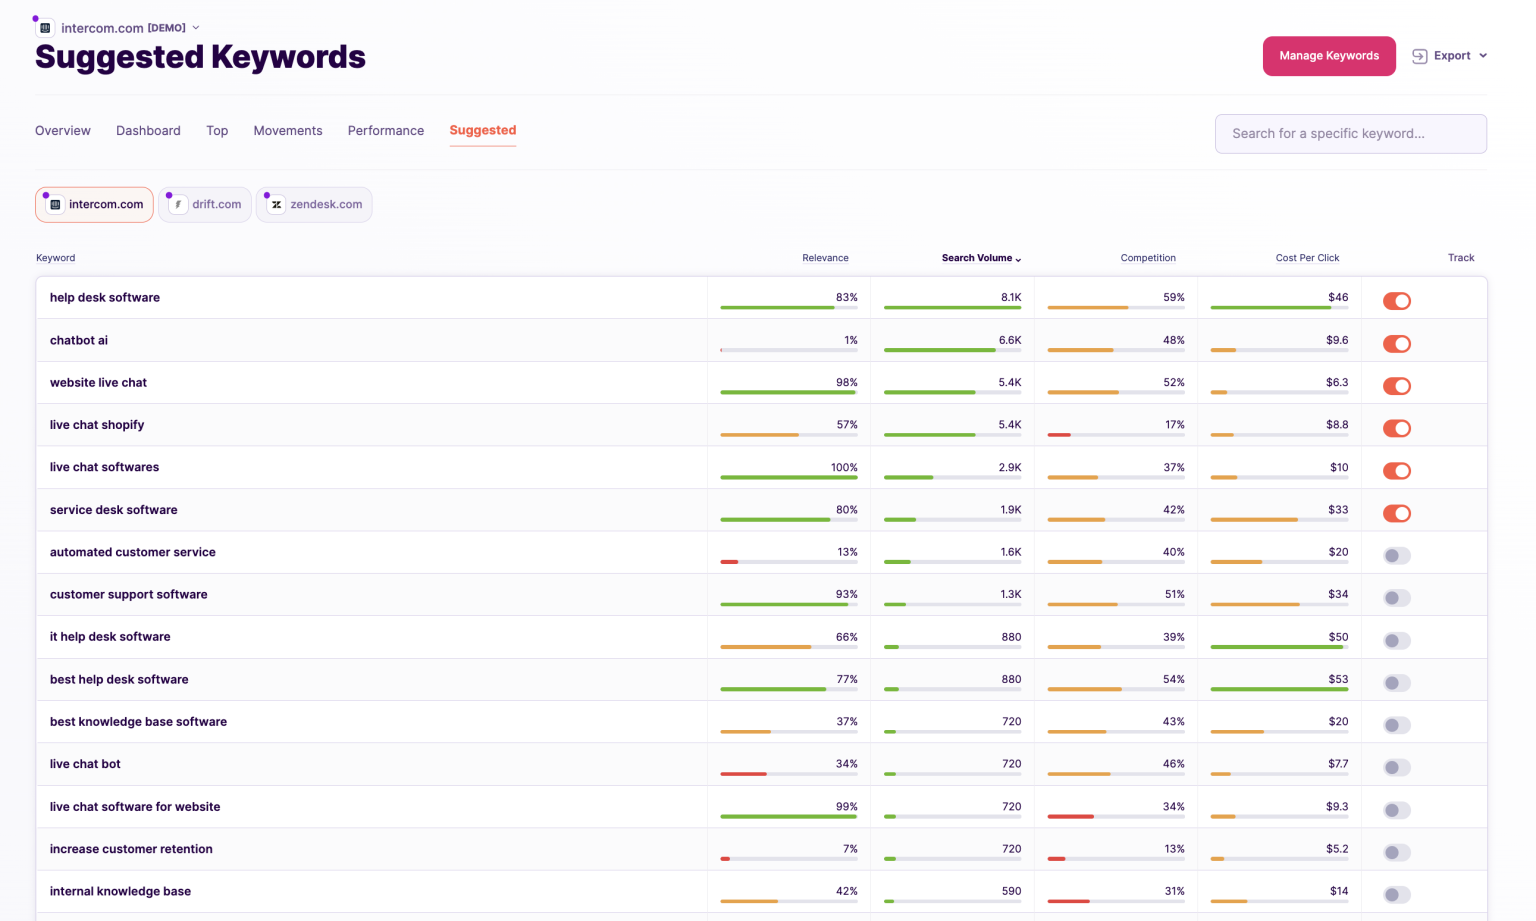Sort by the Cost Per Click column

1306,258
